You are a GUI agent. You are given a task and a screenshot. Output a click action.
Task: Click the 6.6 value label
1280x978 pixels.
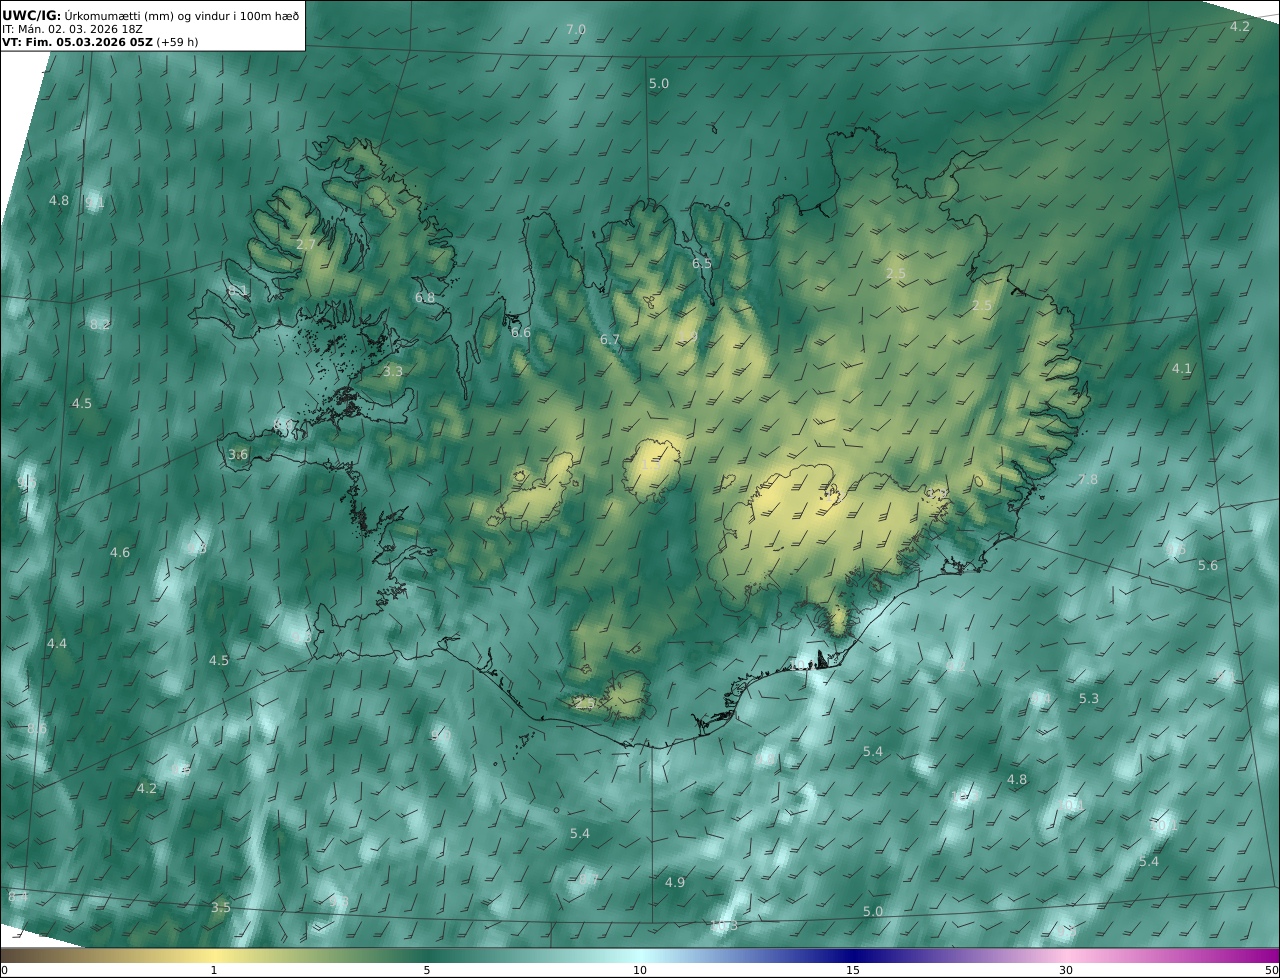coord(521,333)
